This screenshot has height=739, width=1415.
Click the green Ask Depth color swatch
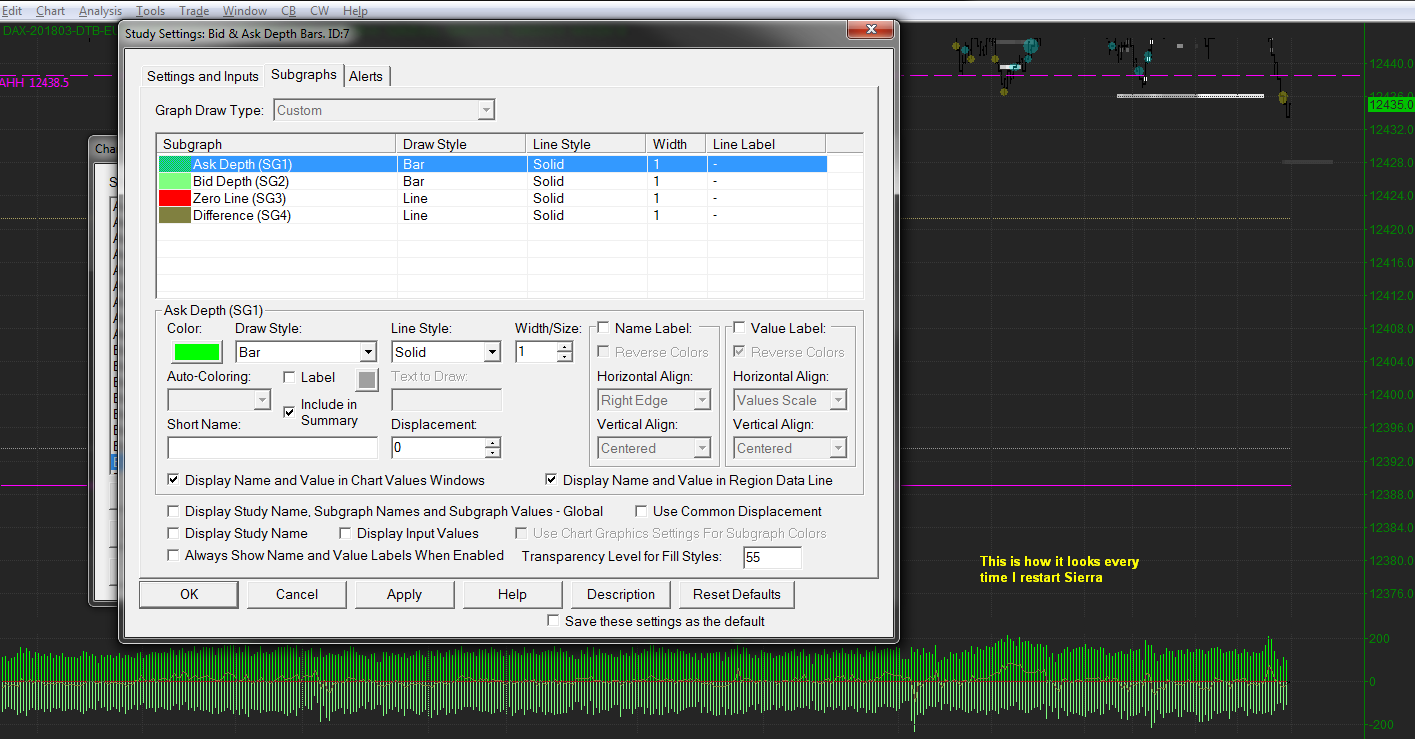[197, 352]
